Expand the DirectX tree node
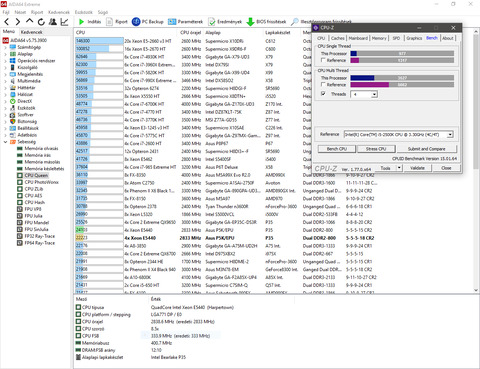 (5, 101)
